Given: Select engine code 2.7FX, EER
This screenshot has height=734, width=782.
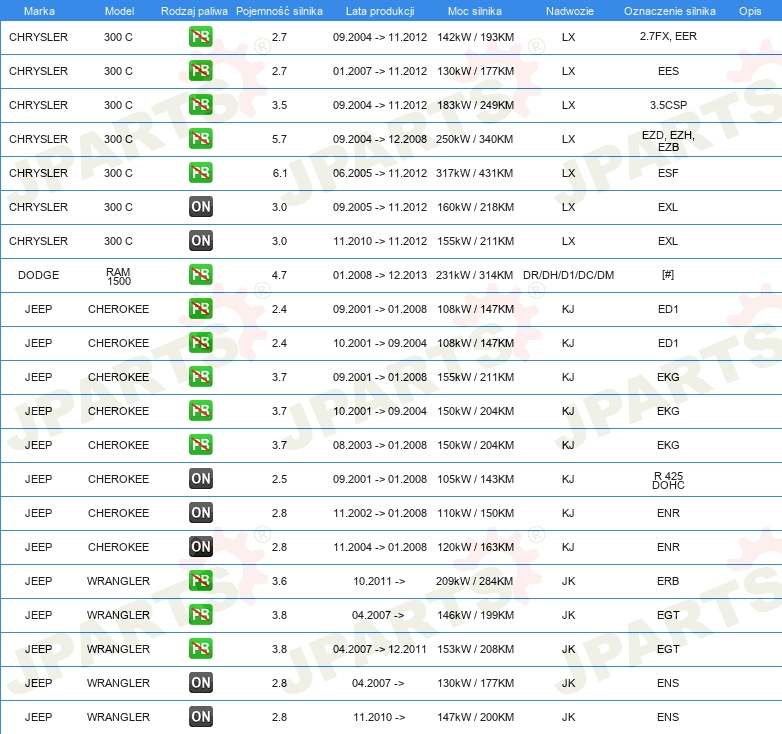Looking at the screenshot, I should (668, 36).
